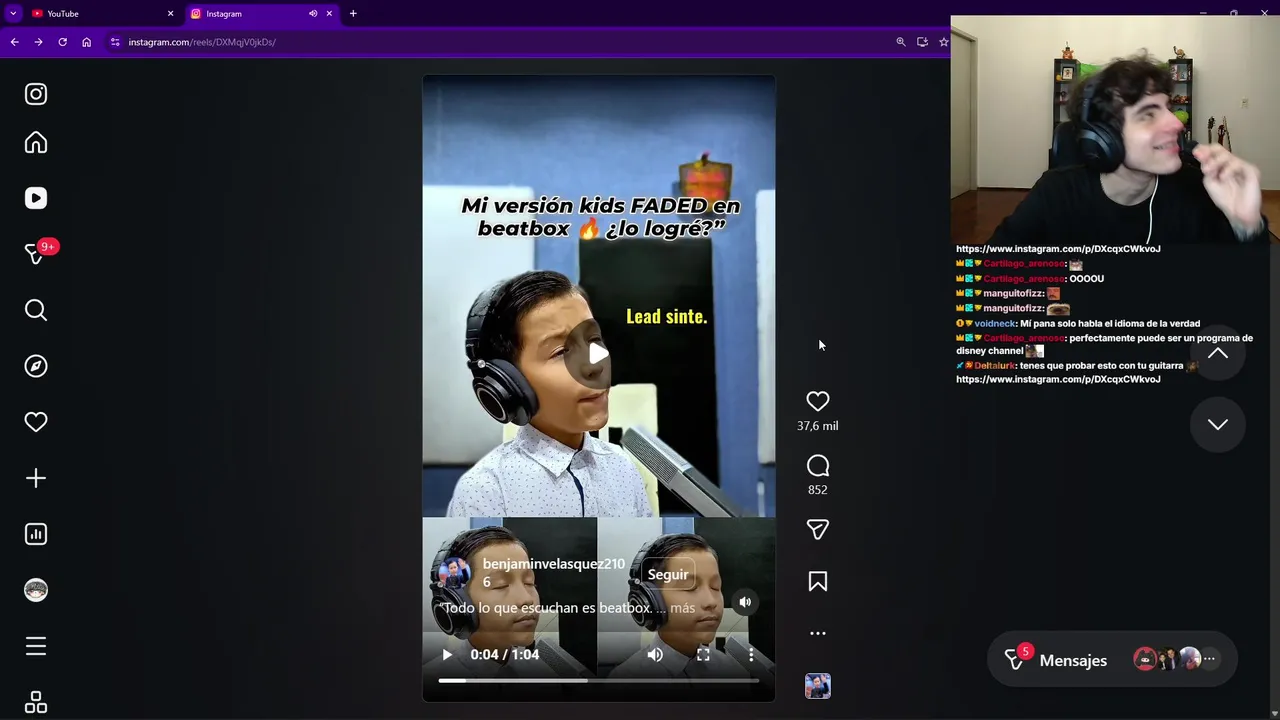Open the reel audio thumbnail
The image size is (1280, 720).
pos(818,686)
